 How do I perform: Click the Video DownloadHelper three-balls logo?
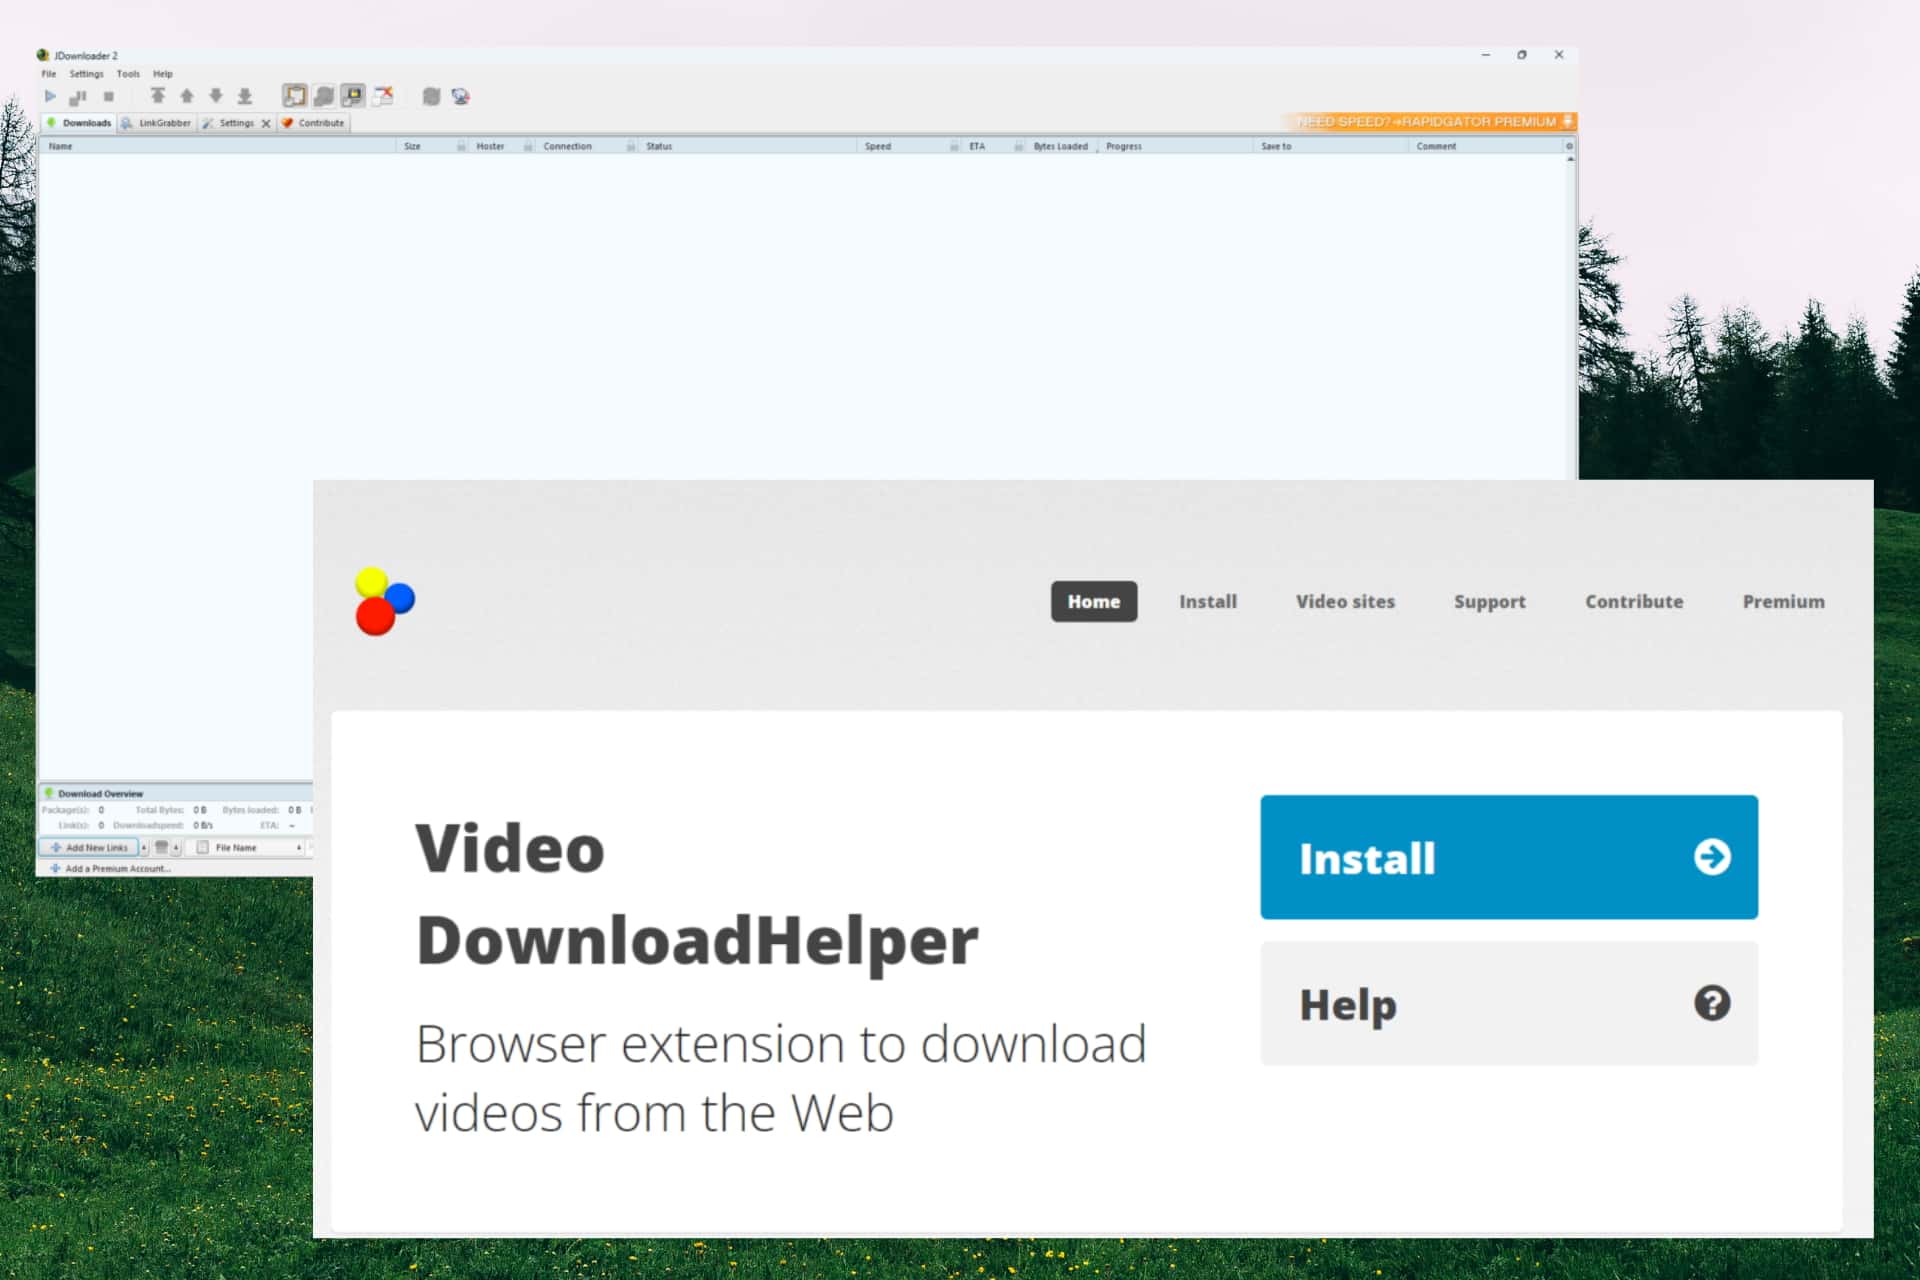click(384, 601)
